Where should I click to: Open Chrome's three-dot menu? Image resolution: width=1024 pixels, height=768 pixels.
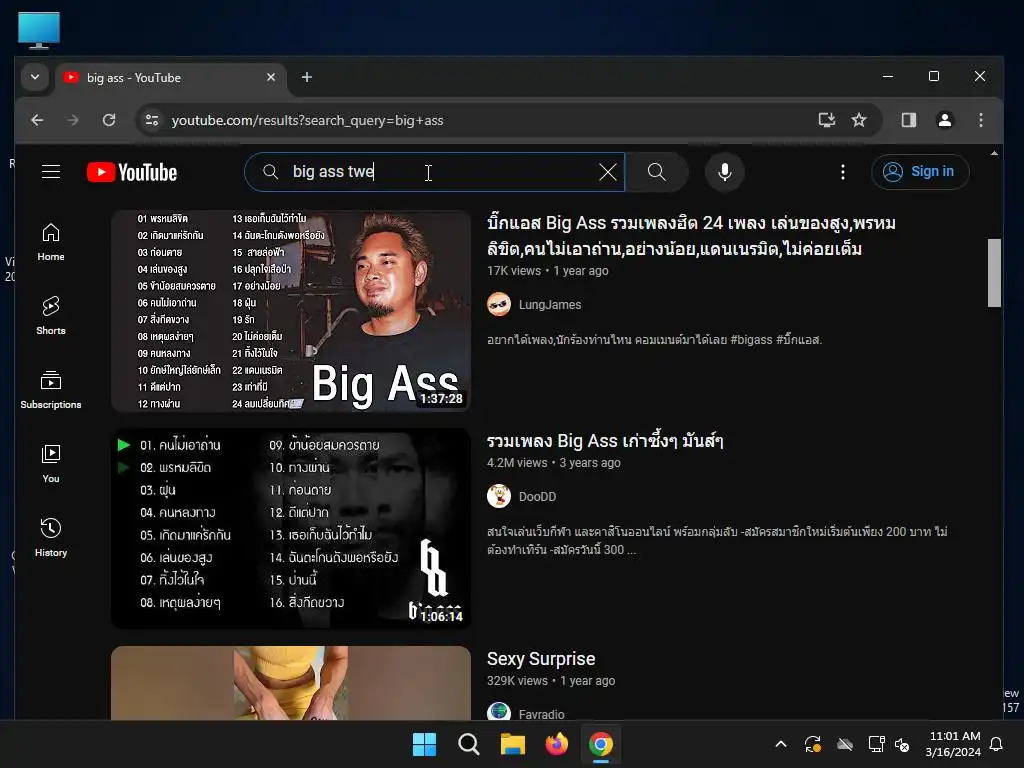coord(980,120)
